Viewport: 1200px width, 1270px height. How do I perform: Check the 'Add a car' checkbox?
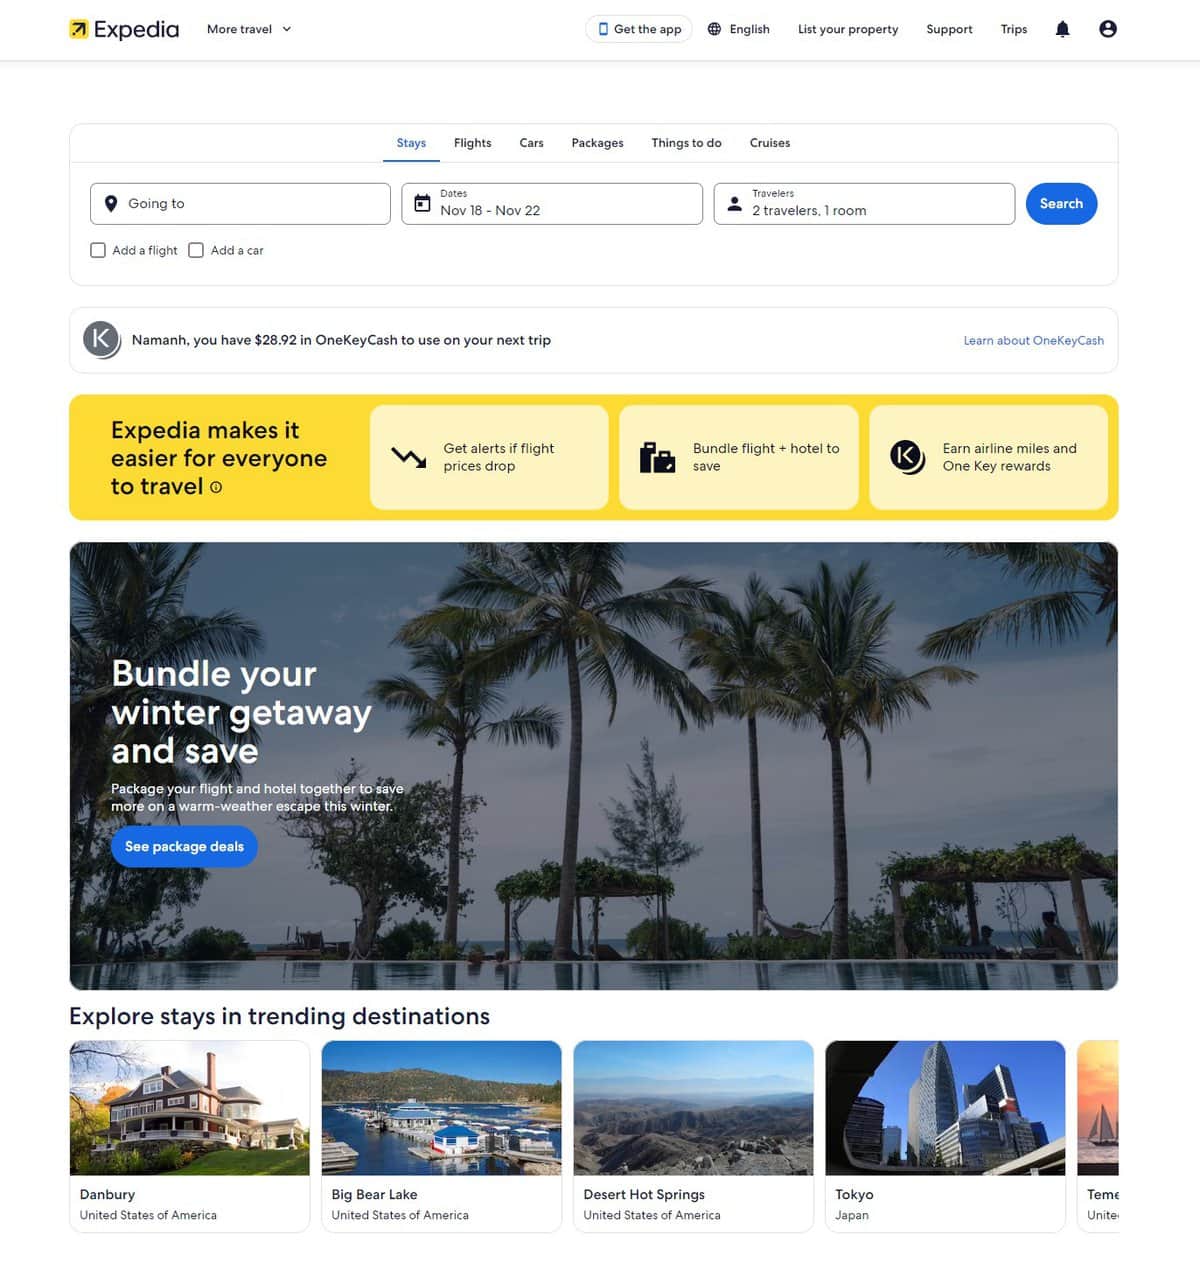pyautogui.click(x=196, y=250)
